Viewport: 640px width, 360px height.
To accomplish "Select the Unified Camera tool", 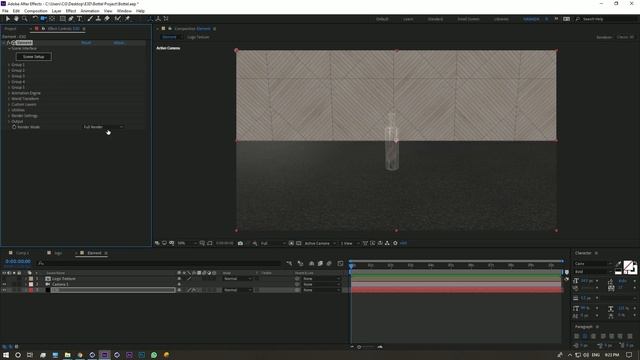I will click(x=43, y=19).
